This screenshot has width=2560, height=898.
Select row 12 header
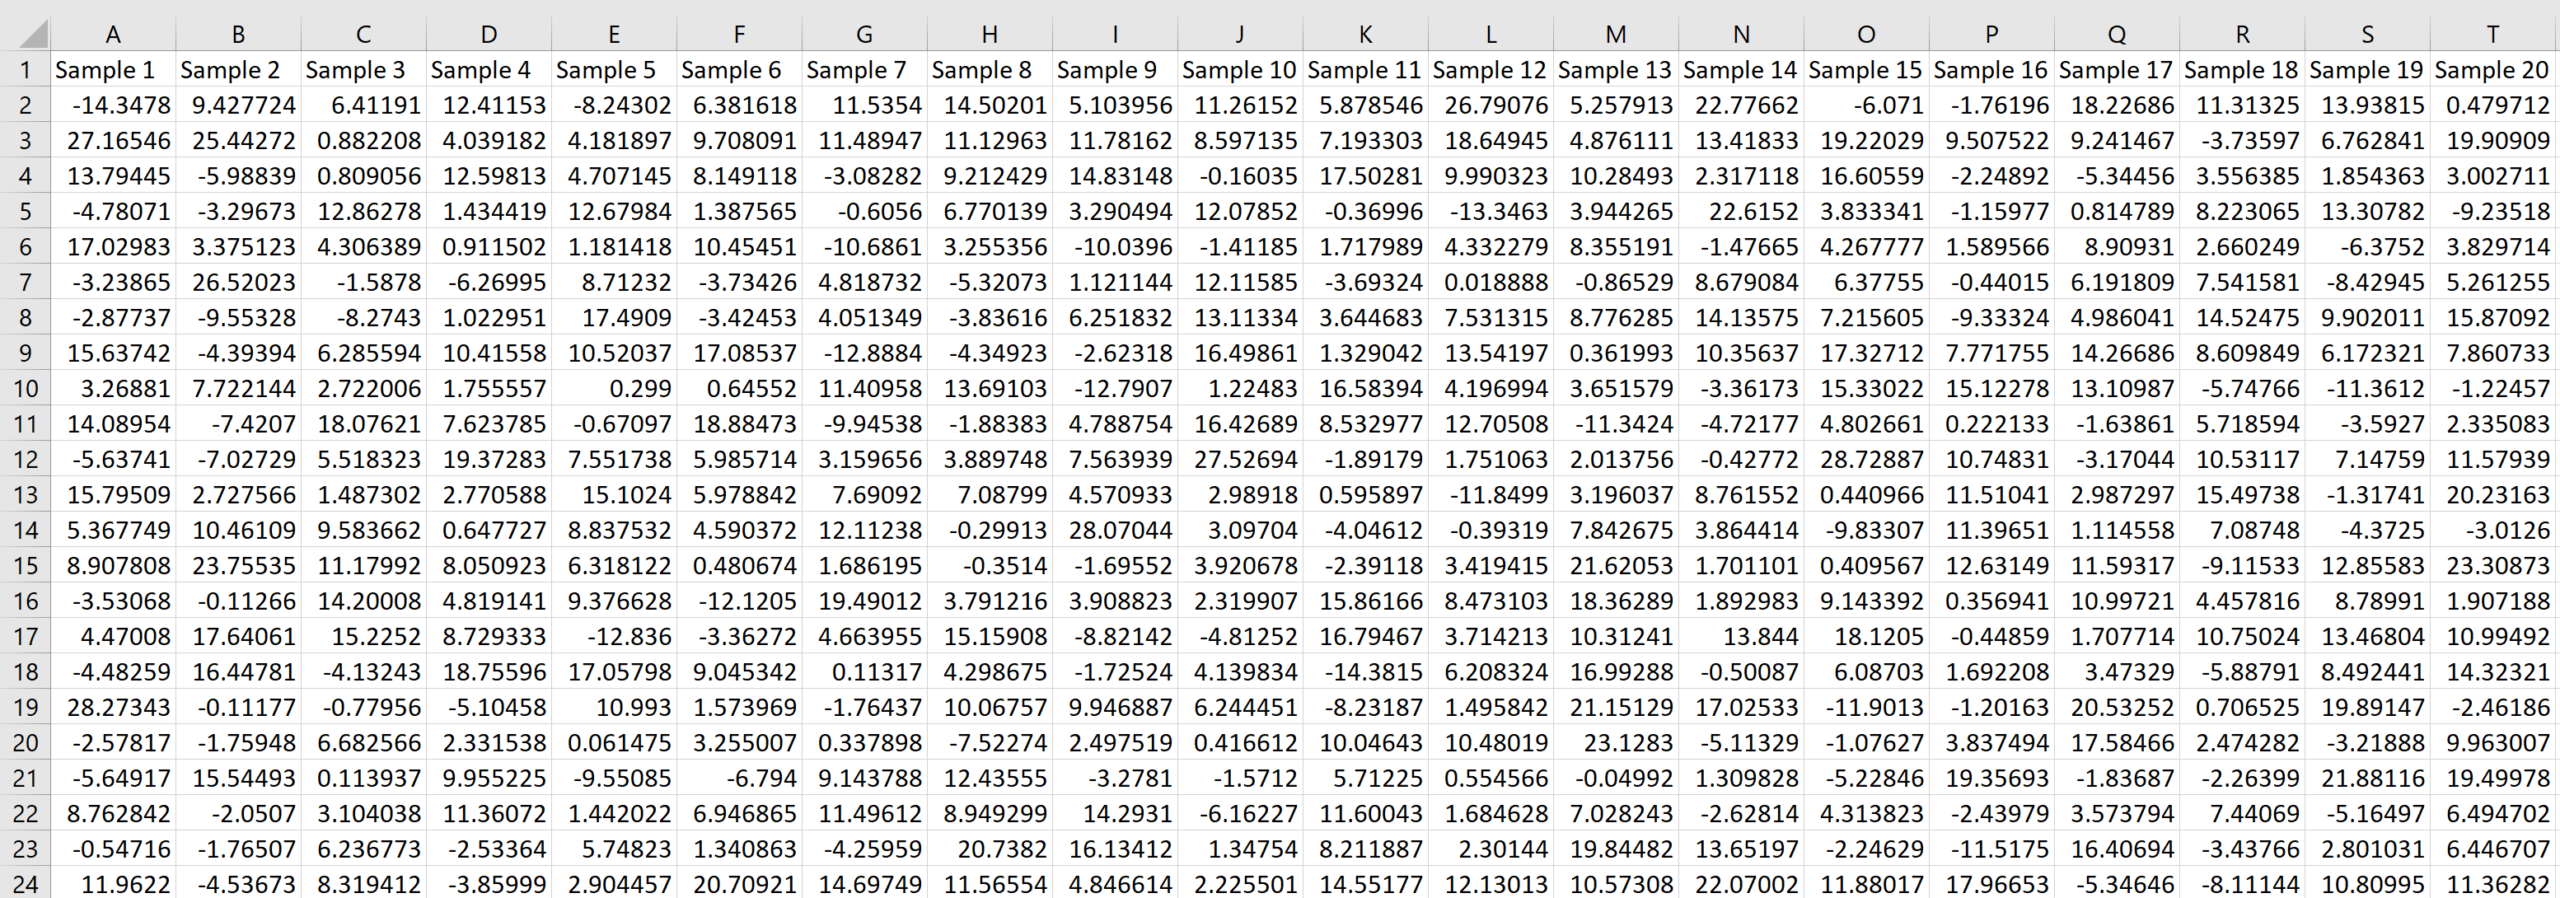coord(25,460)
